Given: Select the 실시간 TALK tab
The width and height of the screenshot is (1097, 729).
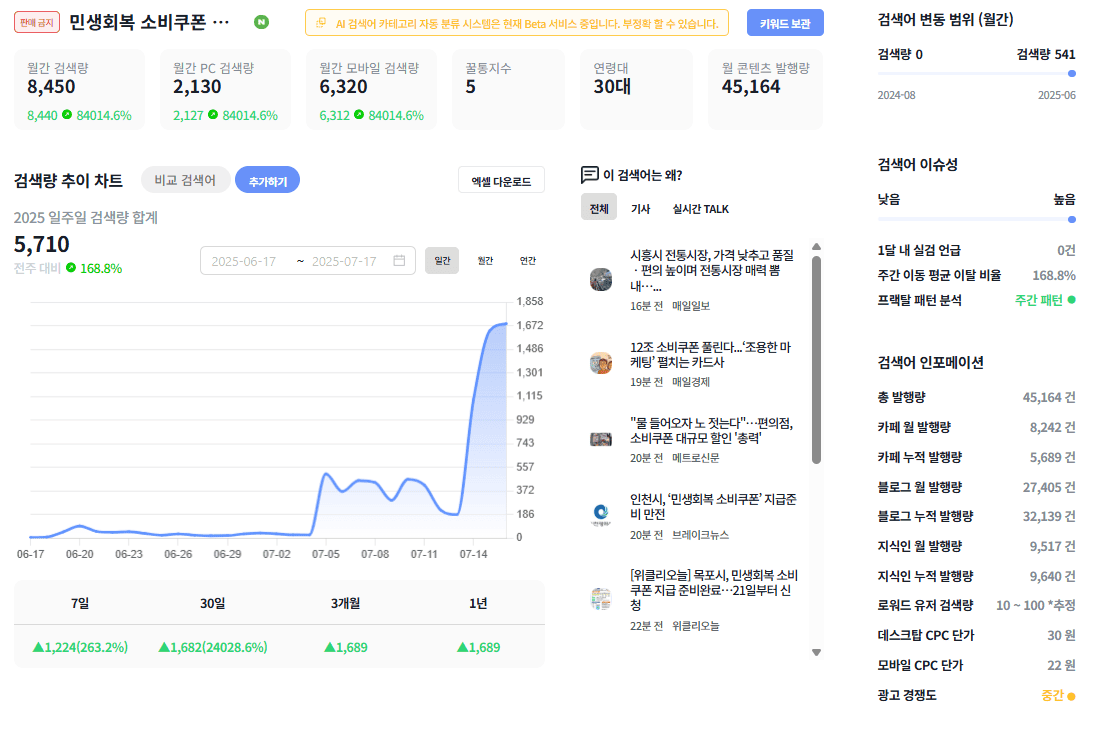Looking at the screenshot, I should (700, 208).
